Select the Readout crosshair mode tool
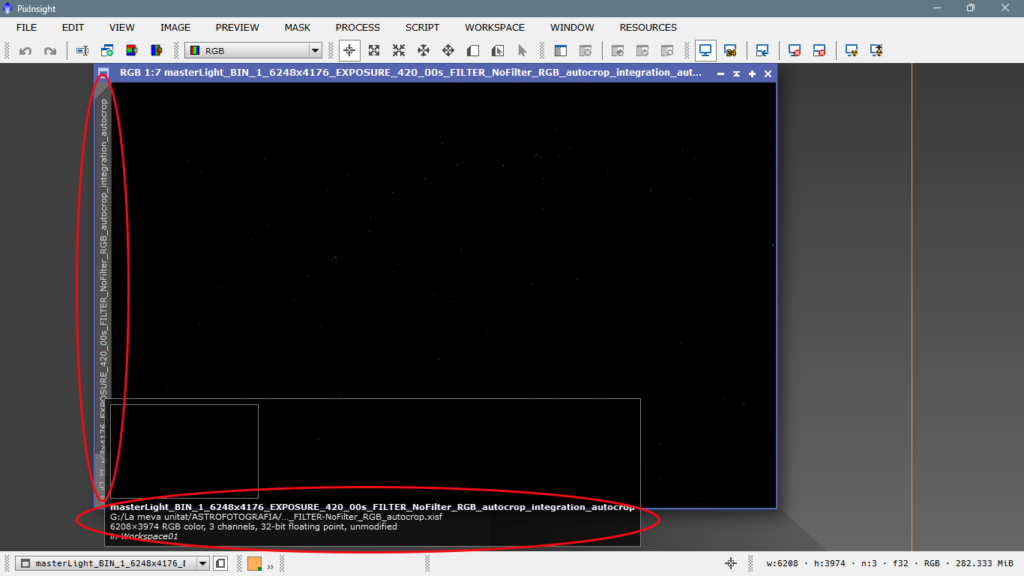Image resolution: width=1024 pixels, height=576 pixels. coord(349,50)
